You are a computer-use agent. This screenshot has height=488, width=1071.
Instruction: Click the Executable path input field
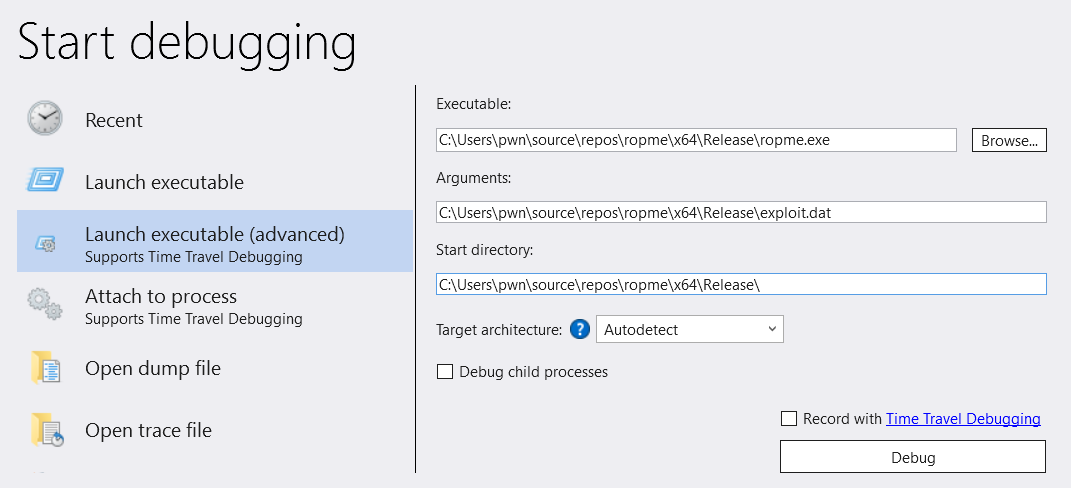pos(696,140)
